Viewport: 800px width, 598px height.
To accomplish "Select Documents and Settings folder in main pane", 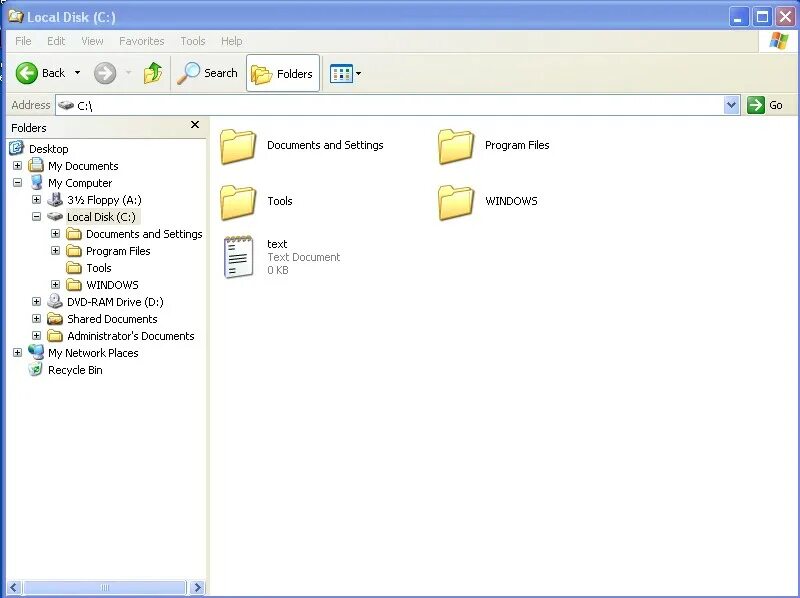I will pyautogui.click(x=238, y=146).
